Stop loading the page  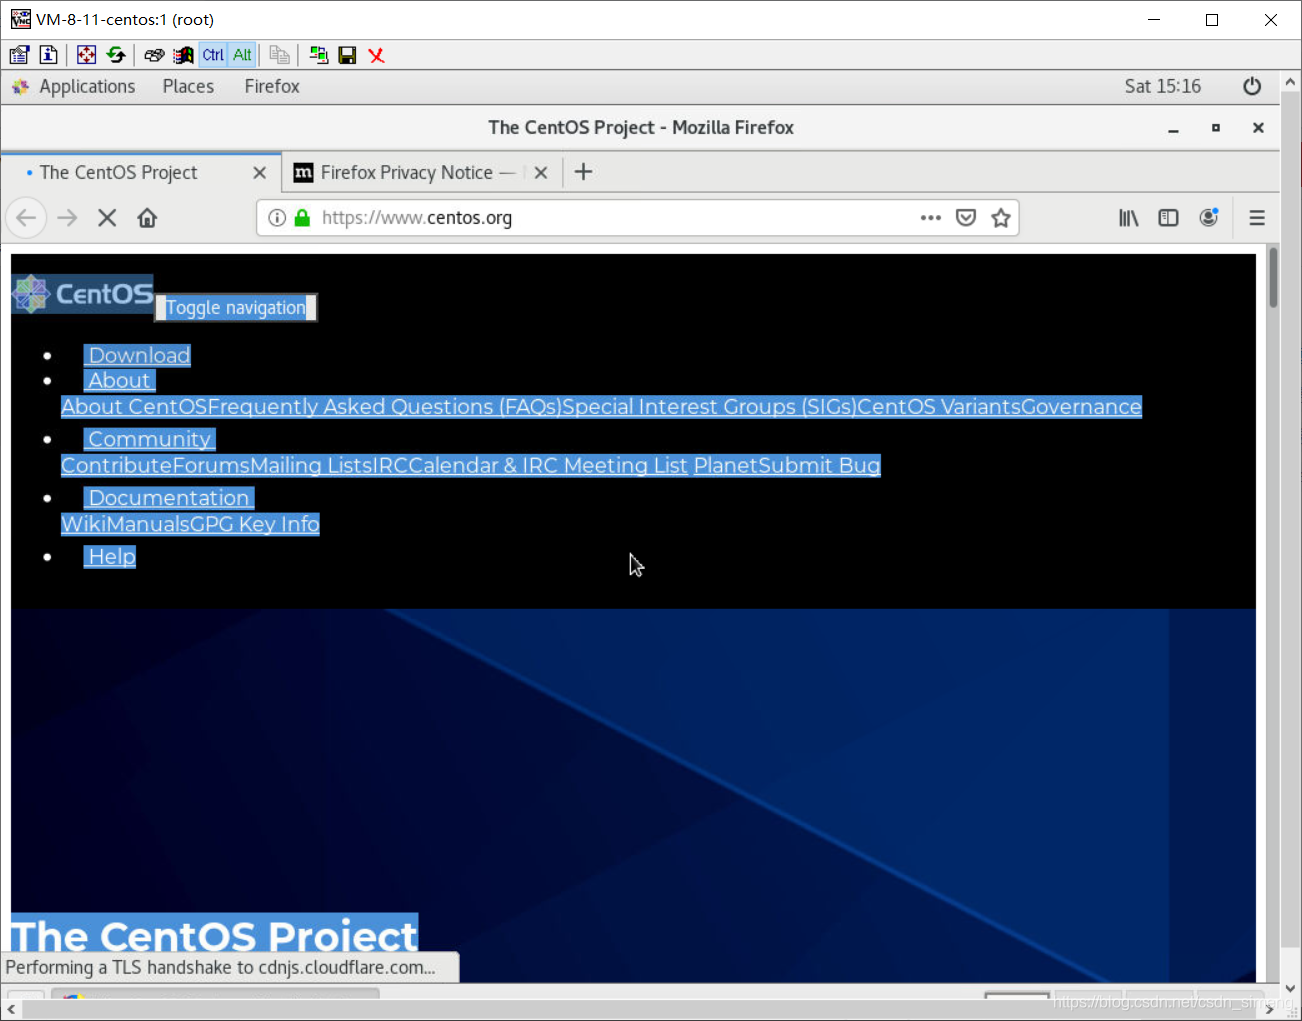[107, 218]
